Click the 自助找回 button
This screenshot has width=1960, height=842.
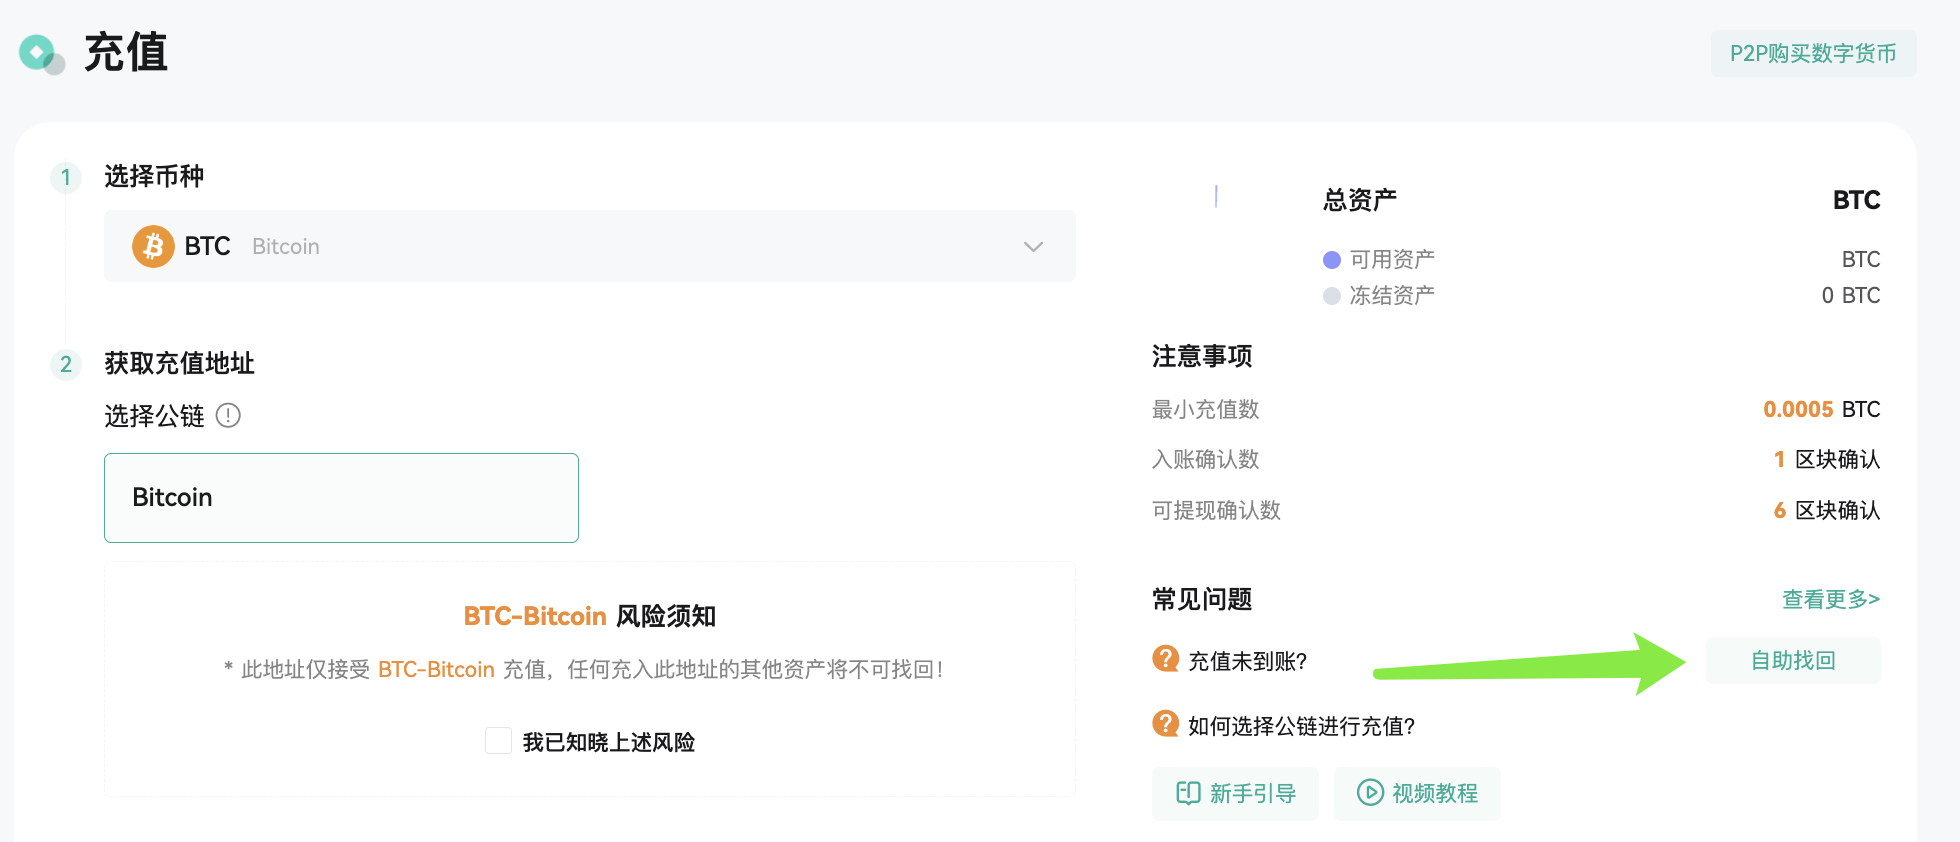point(1793,660)
